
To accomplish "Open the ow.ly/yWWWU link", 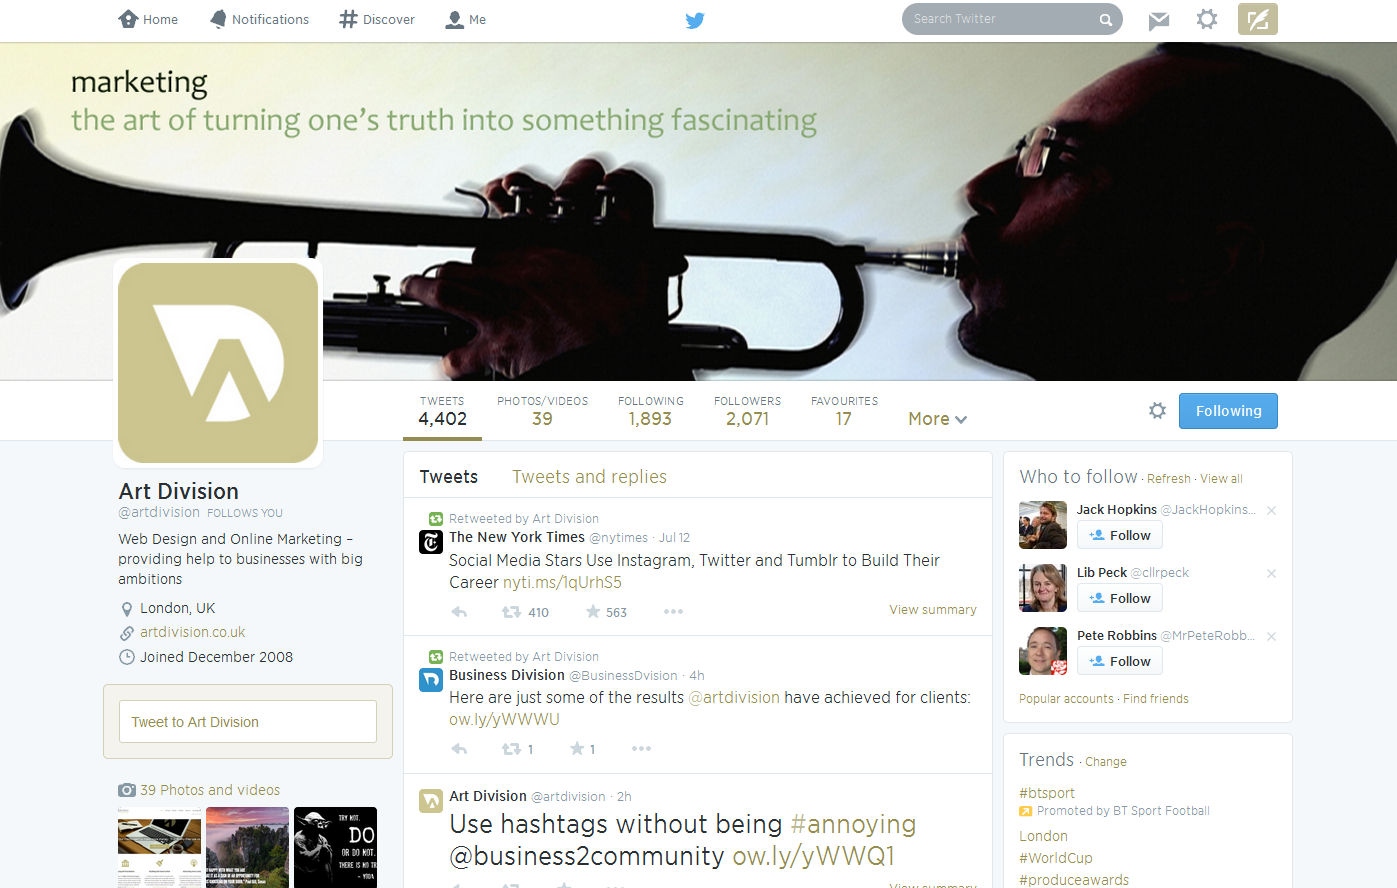I will point(504,719).
